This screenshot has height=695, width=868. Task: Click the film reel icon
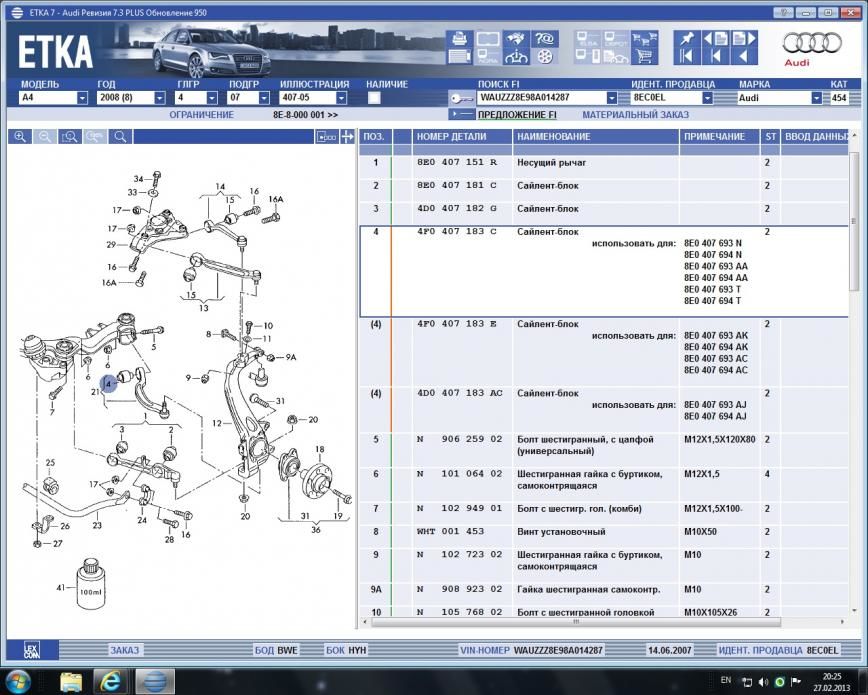pyautogui.click(x=545, y=57)
